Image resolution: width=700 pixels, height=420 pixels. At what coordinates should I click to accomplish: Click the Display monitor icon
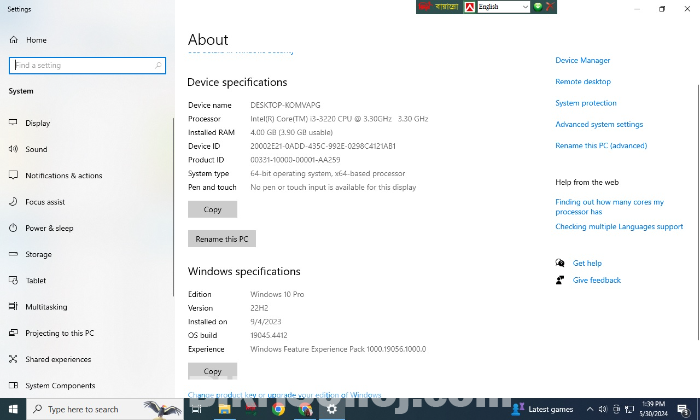(x=13, y=122)
